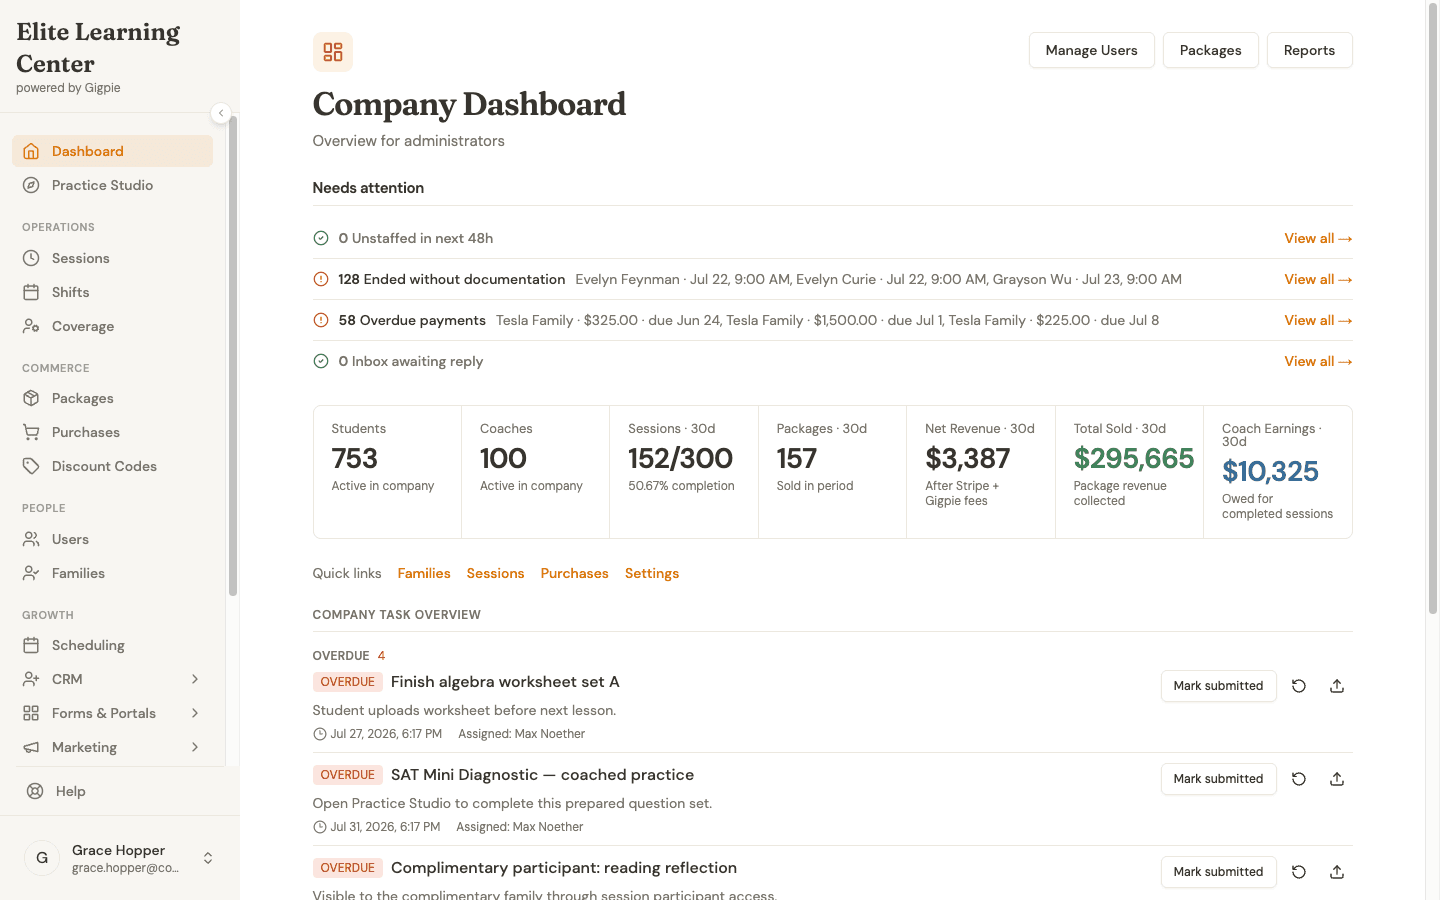Viewport: 1440px width, 900px height.
Task: Click the Net Revenue $3,387 value
Action: tap(967, 458)
